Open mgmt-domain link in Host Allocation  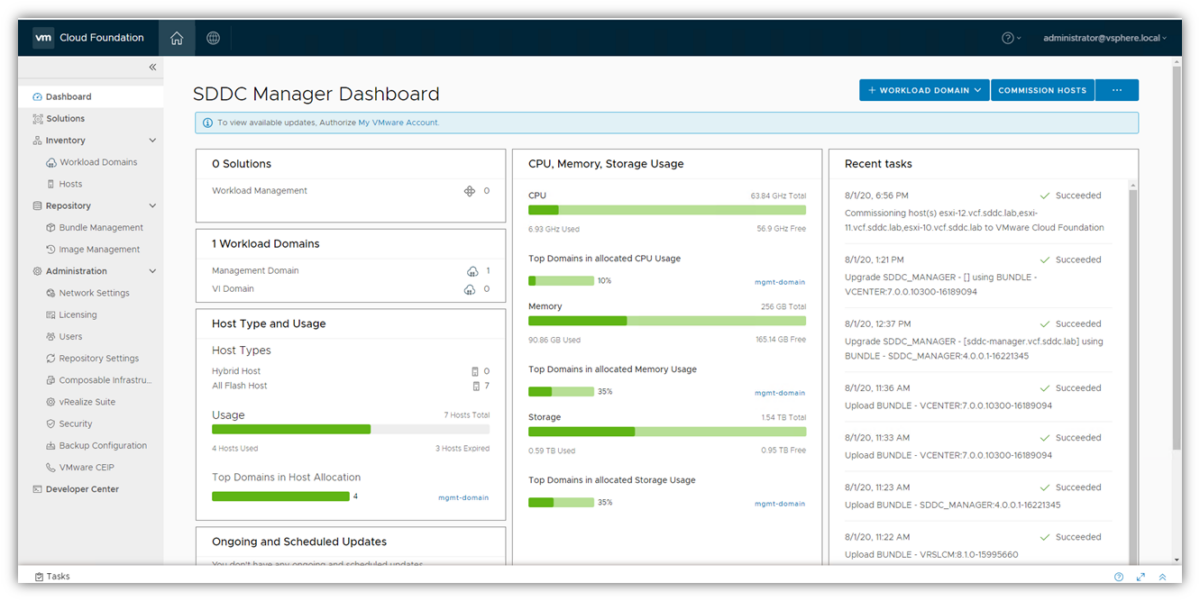pos(464,497)
